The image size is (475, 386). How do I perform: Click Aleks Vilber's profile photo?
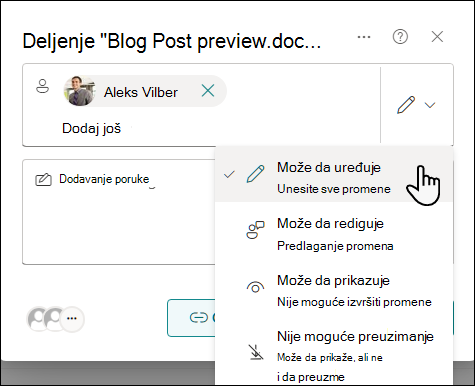point(80,91)
